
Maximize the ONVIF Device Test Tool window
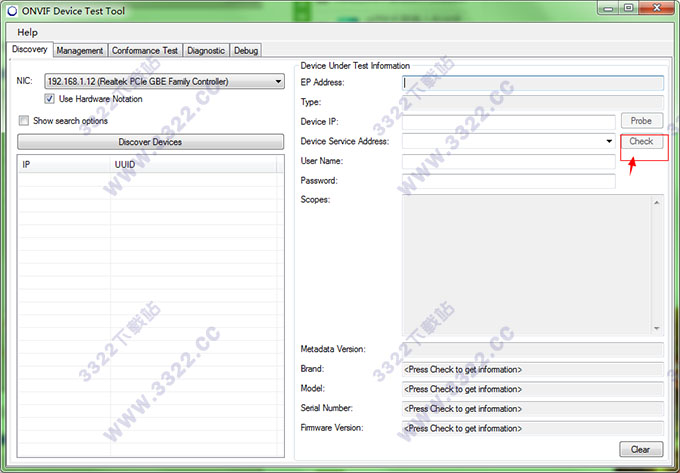point(628,8)
